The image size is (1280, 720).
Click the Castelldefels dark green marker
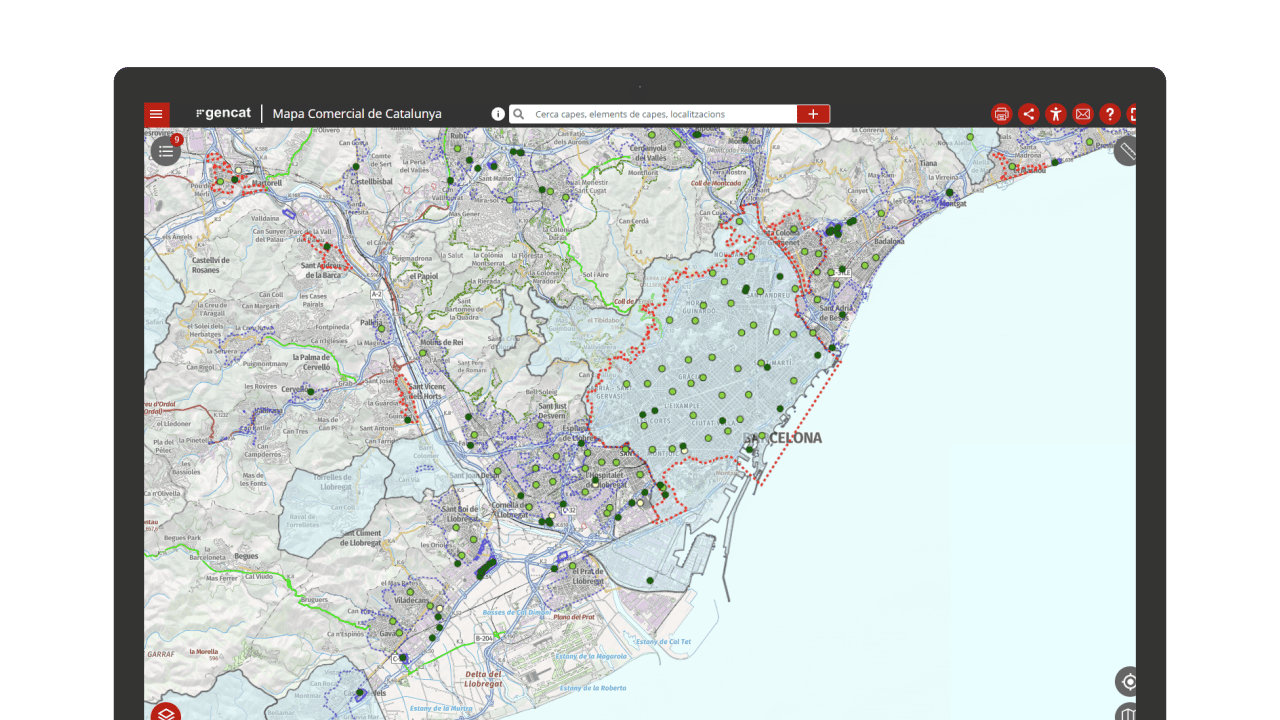360,691
